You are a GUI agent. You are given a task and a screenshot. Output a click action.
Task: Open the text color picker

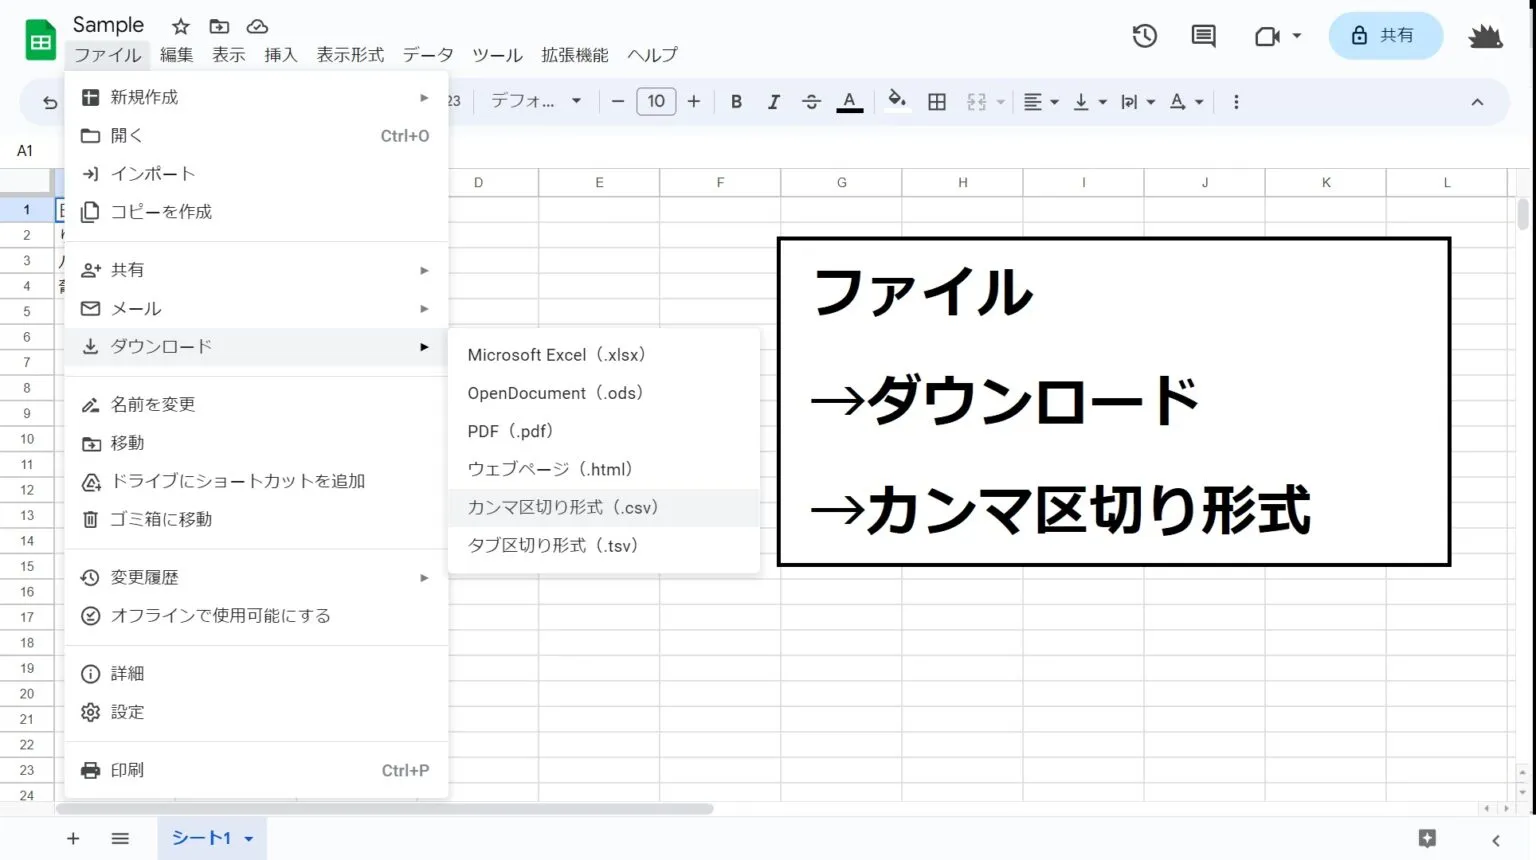pyautogui.click(x=849, y=101)
